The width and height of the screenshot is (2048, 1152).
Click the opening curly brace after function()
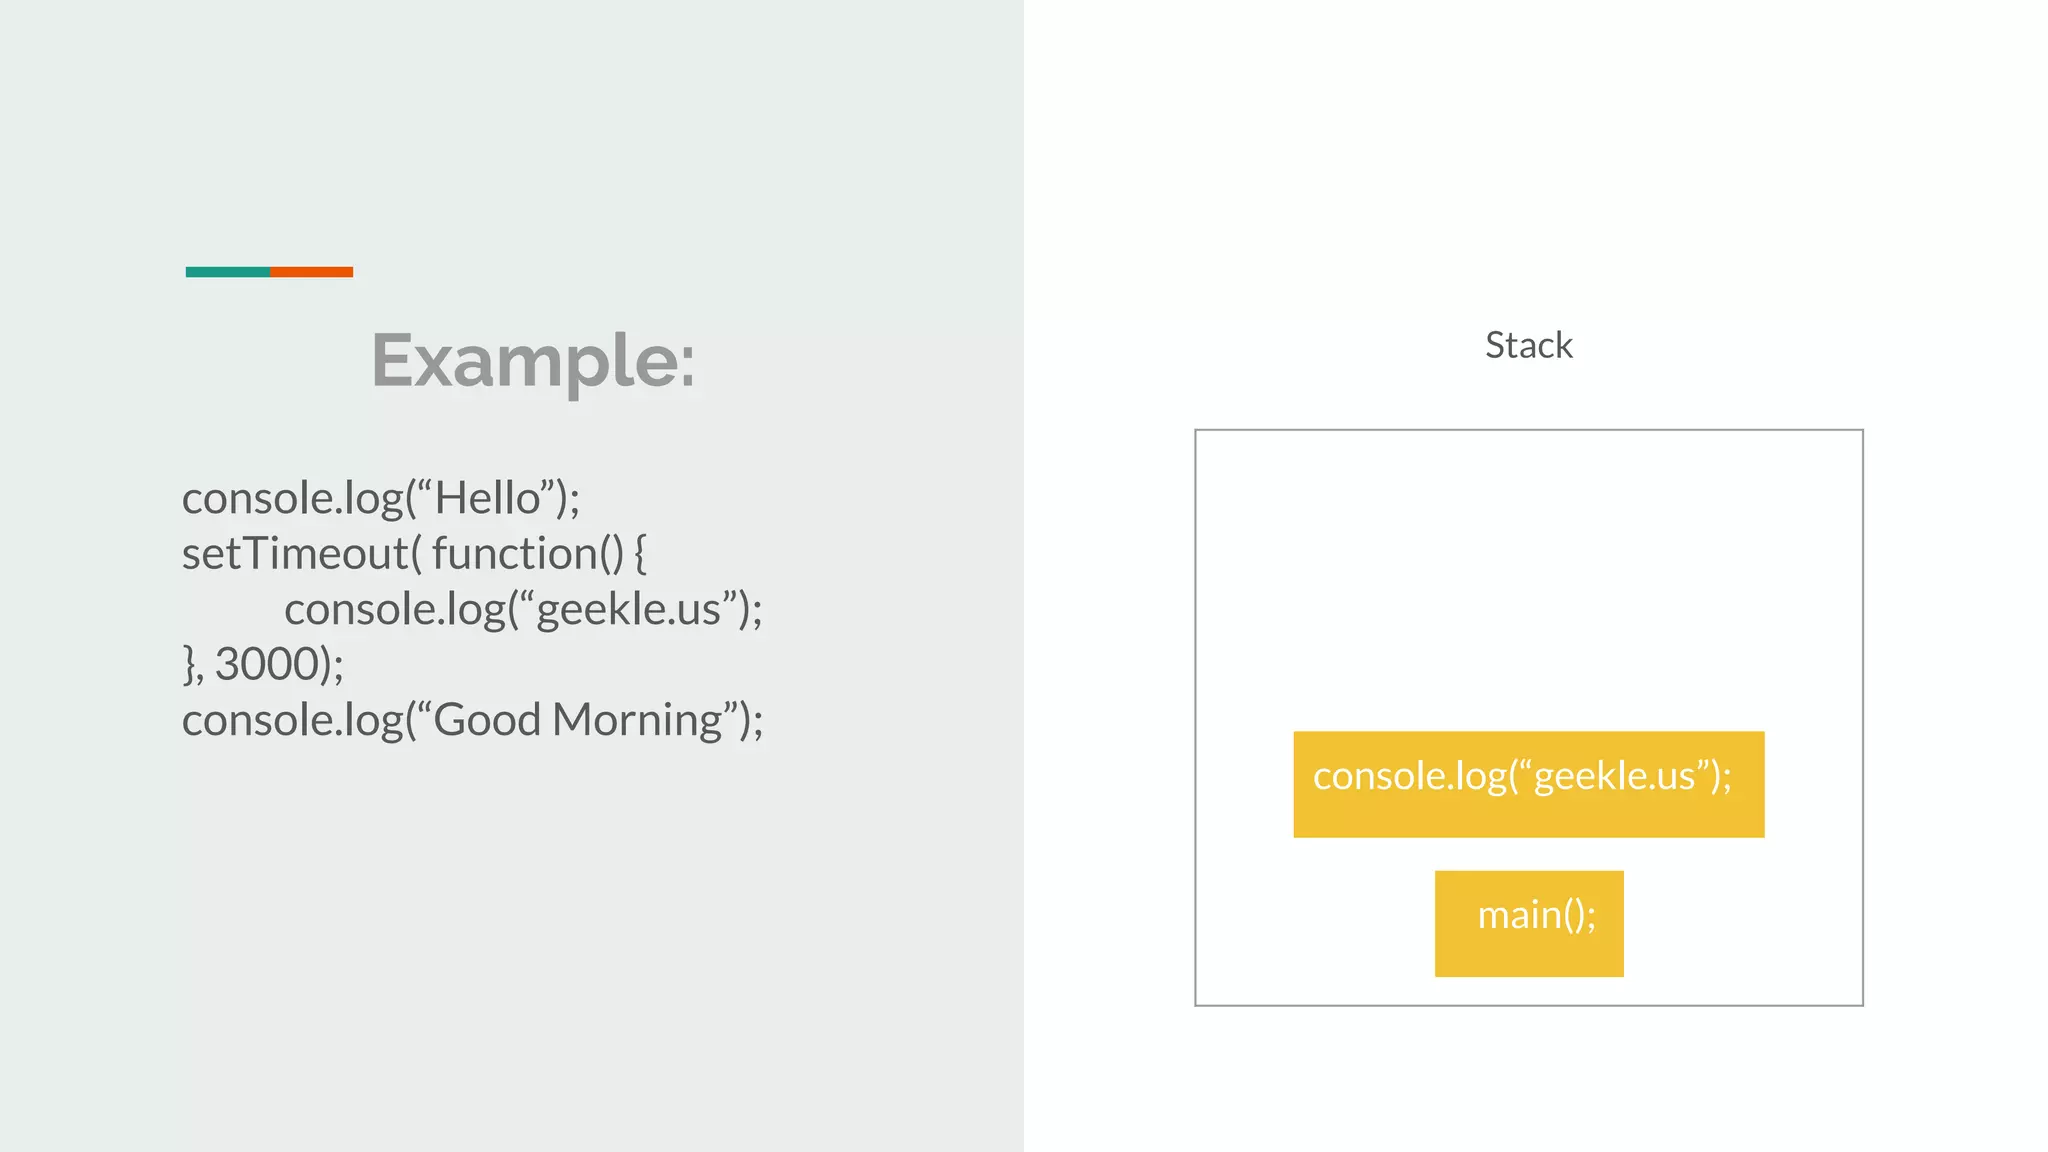point(640,553)
